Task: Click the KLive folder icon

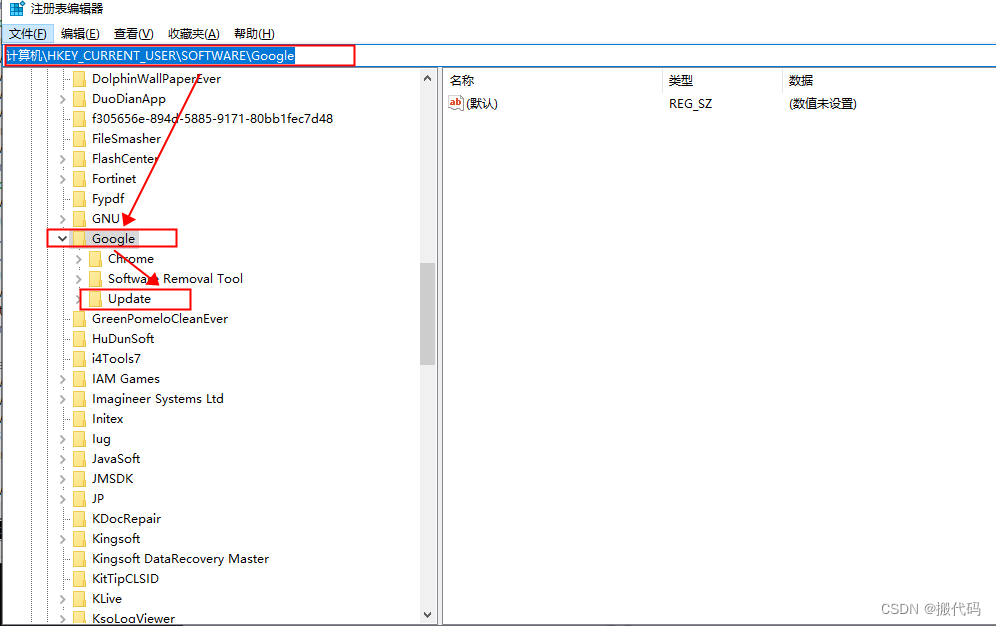Action: tap(79, 599)
